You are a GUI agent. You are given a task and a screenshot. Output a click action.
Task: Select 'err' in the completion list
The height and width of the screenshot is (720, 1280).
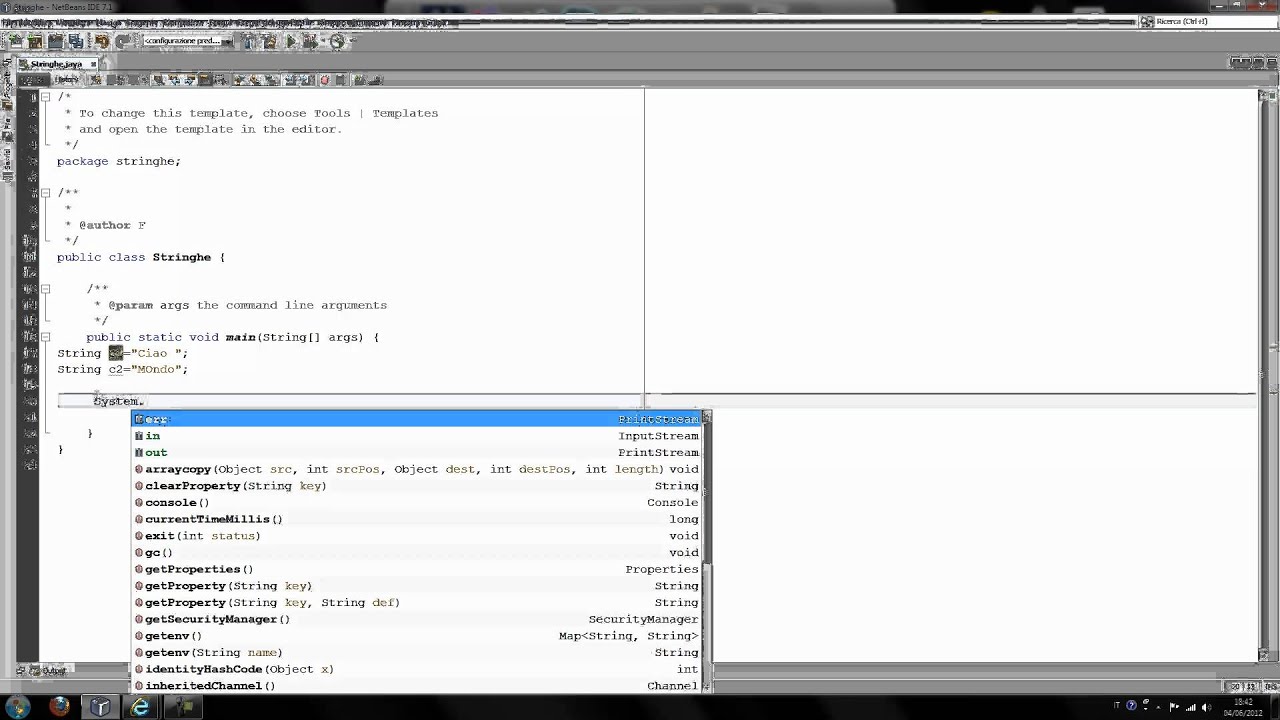(417, 419)
